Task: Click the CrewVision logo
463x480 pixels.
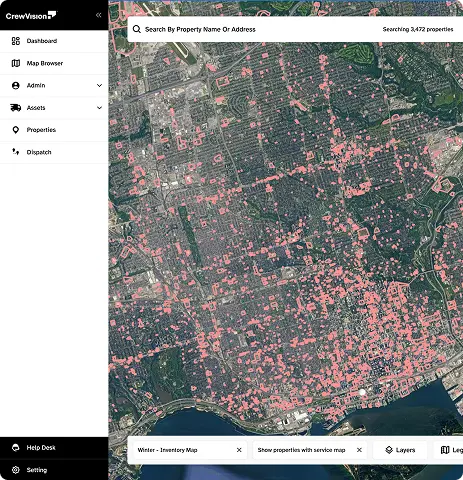Action: tap(31, 15)
